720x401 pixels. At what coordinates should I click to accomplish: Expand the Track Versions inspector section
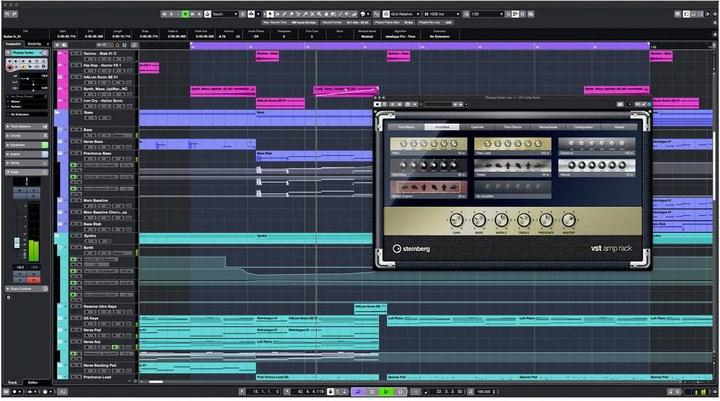coord(27,126)
